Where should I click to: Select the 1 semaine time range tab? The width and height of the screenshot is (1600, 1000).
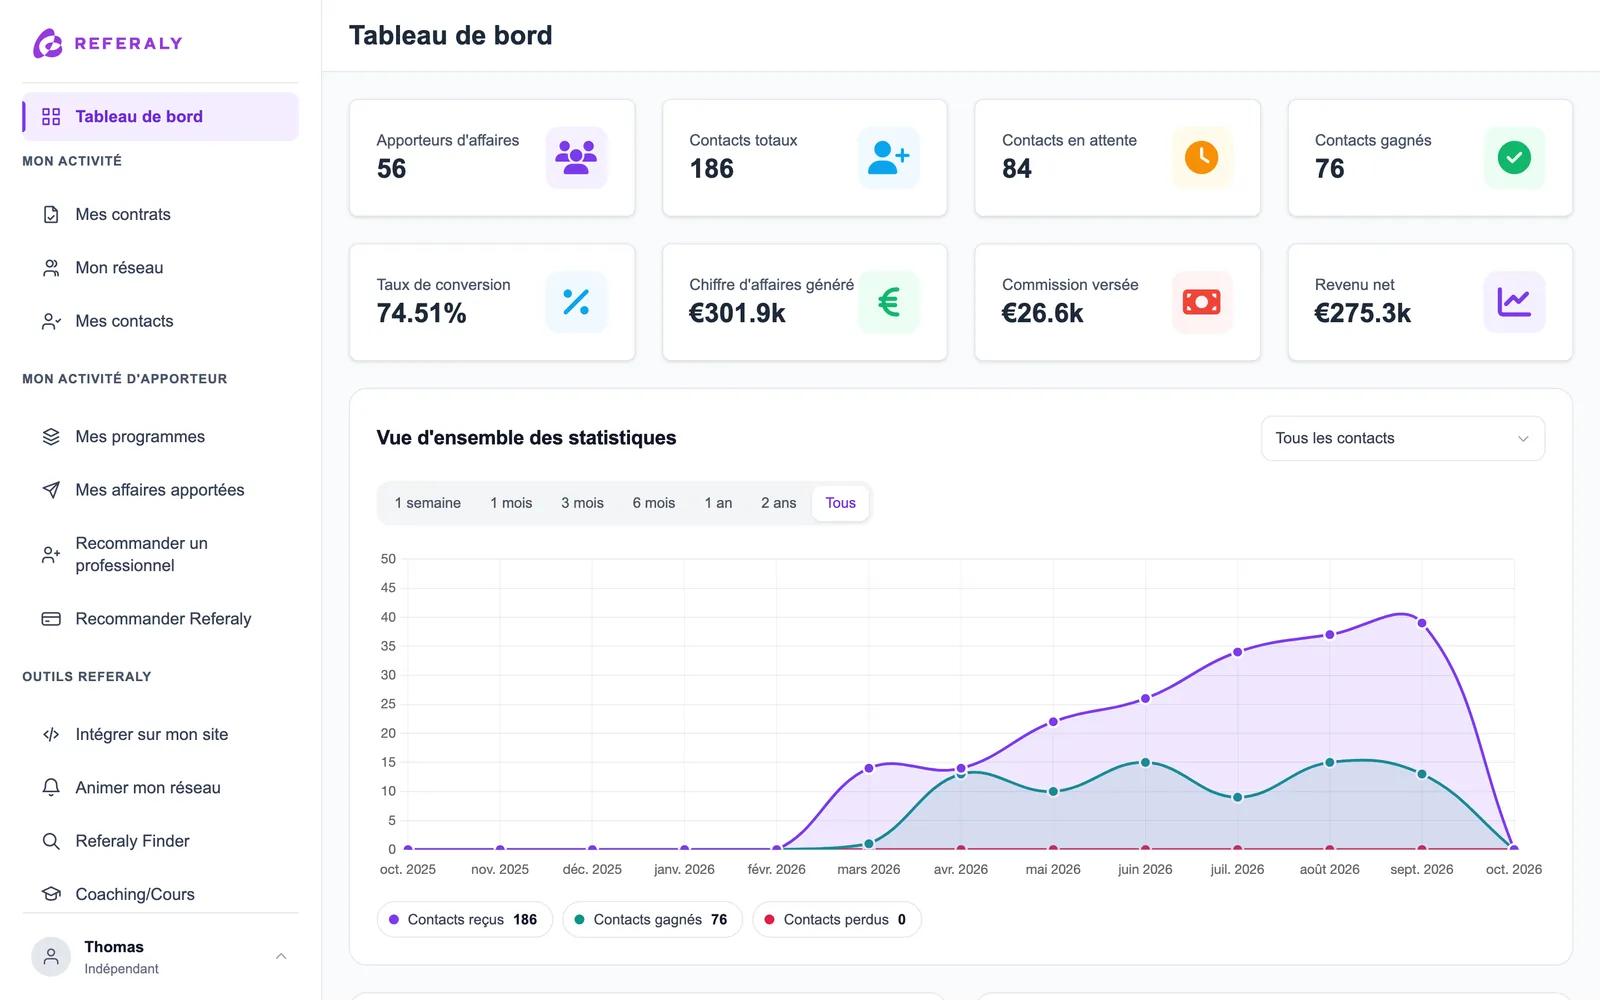(428, 503)
